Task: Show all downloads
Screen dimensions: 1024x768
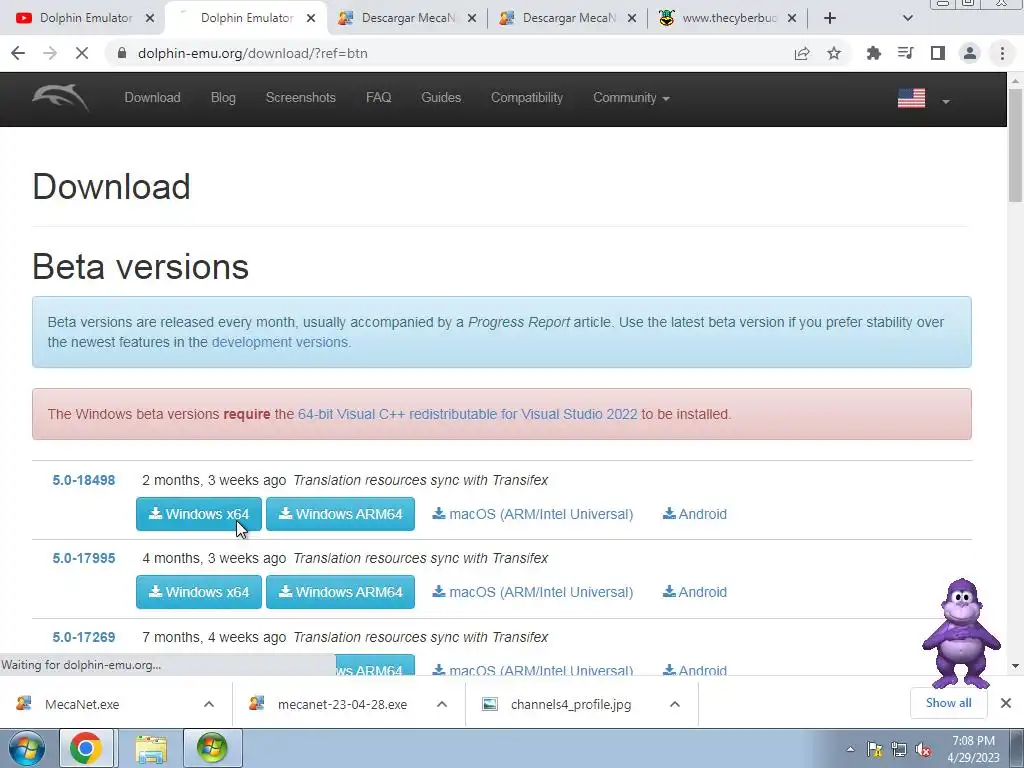Action: 948,703
